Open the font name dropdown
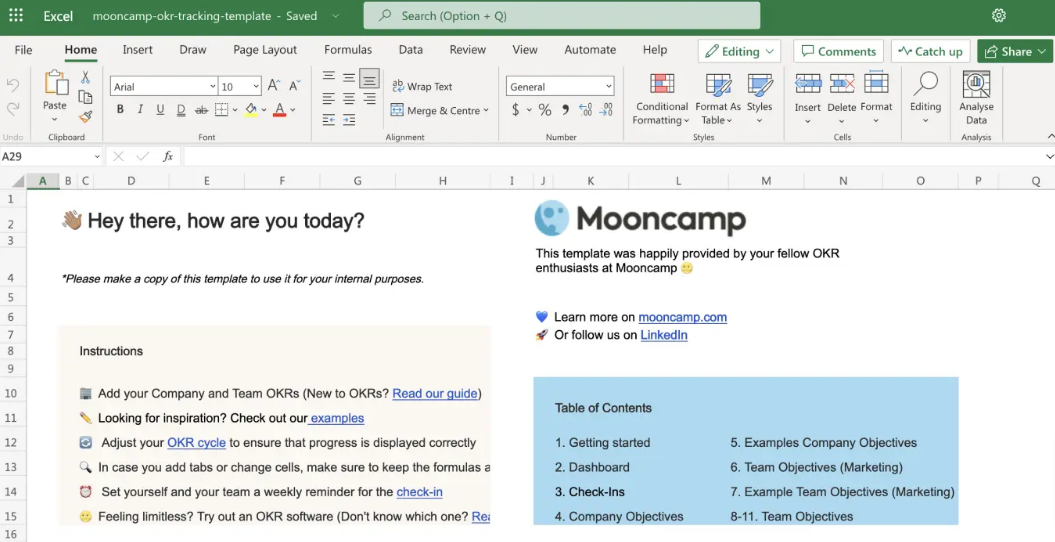Viewport: 1055px width, 542px height. (213, 86)
